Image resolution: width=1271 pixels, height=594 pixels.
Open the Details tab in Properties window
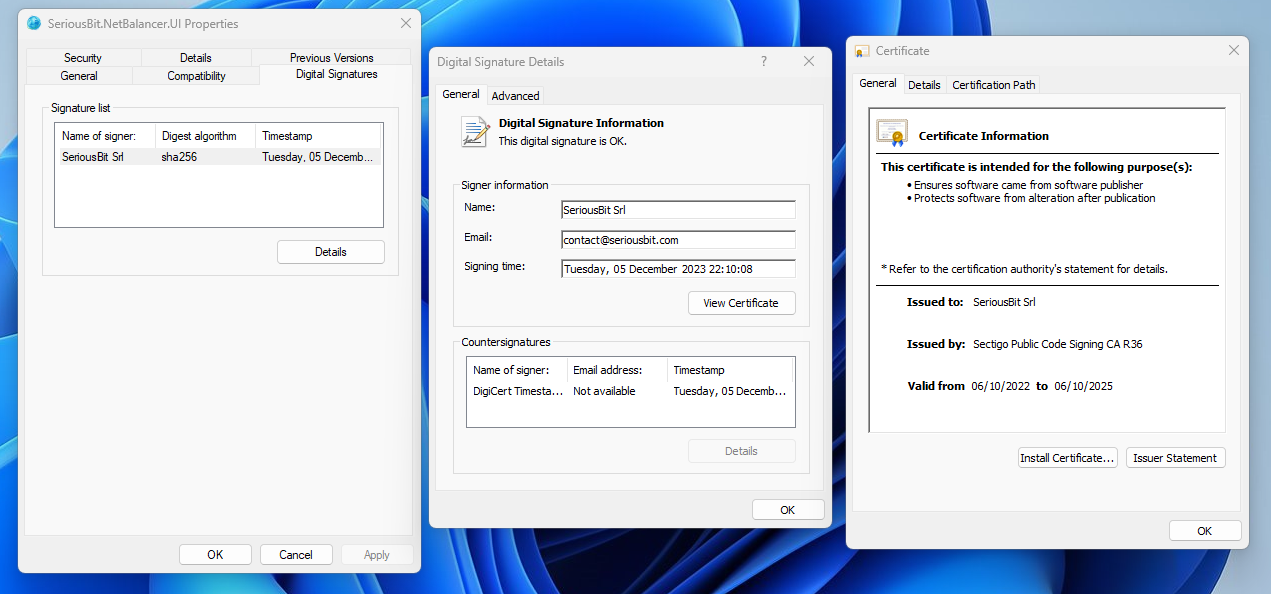tap(196, 58)
